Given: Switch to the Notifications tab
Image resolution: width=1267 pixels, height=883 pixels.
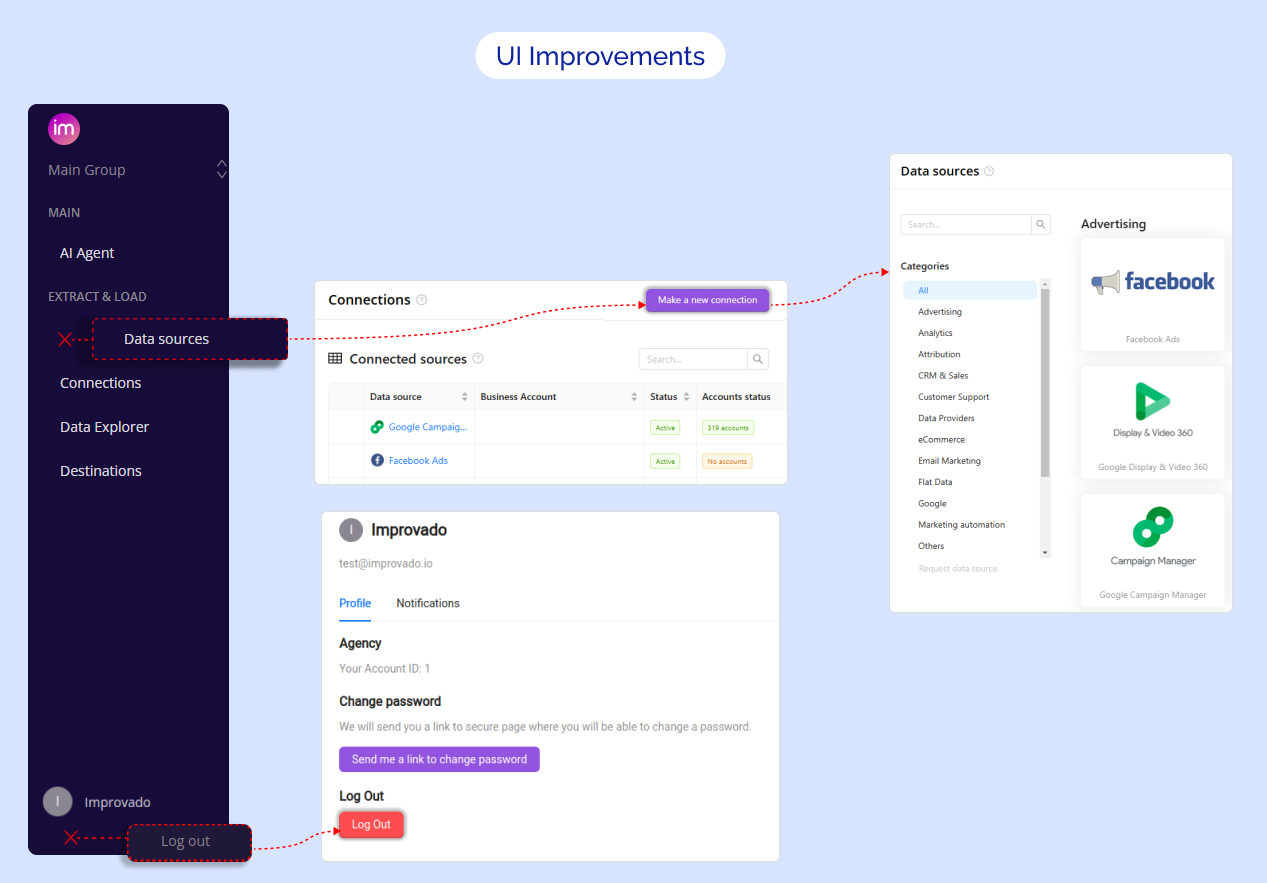Looking at the screenshot, I should click(x=428, y=603).
